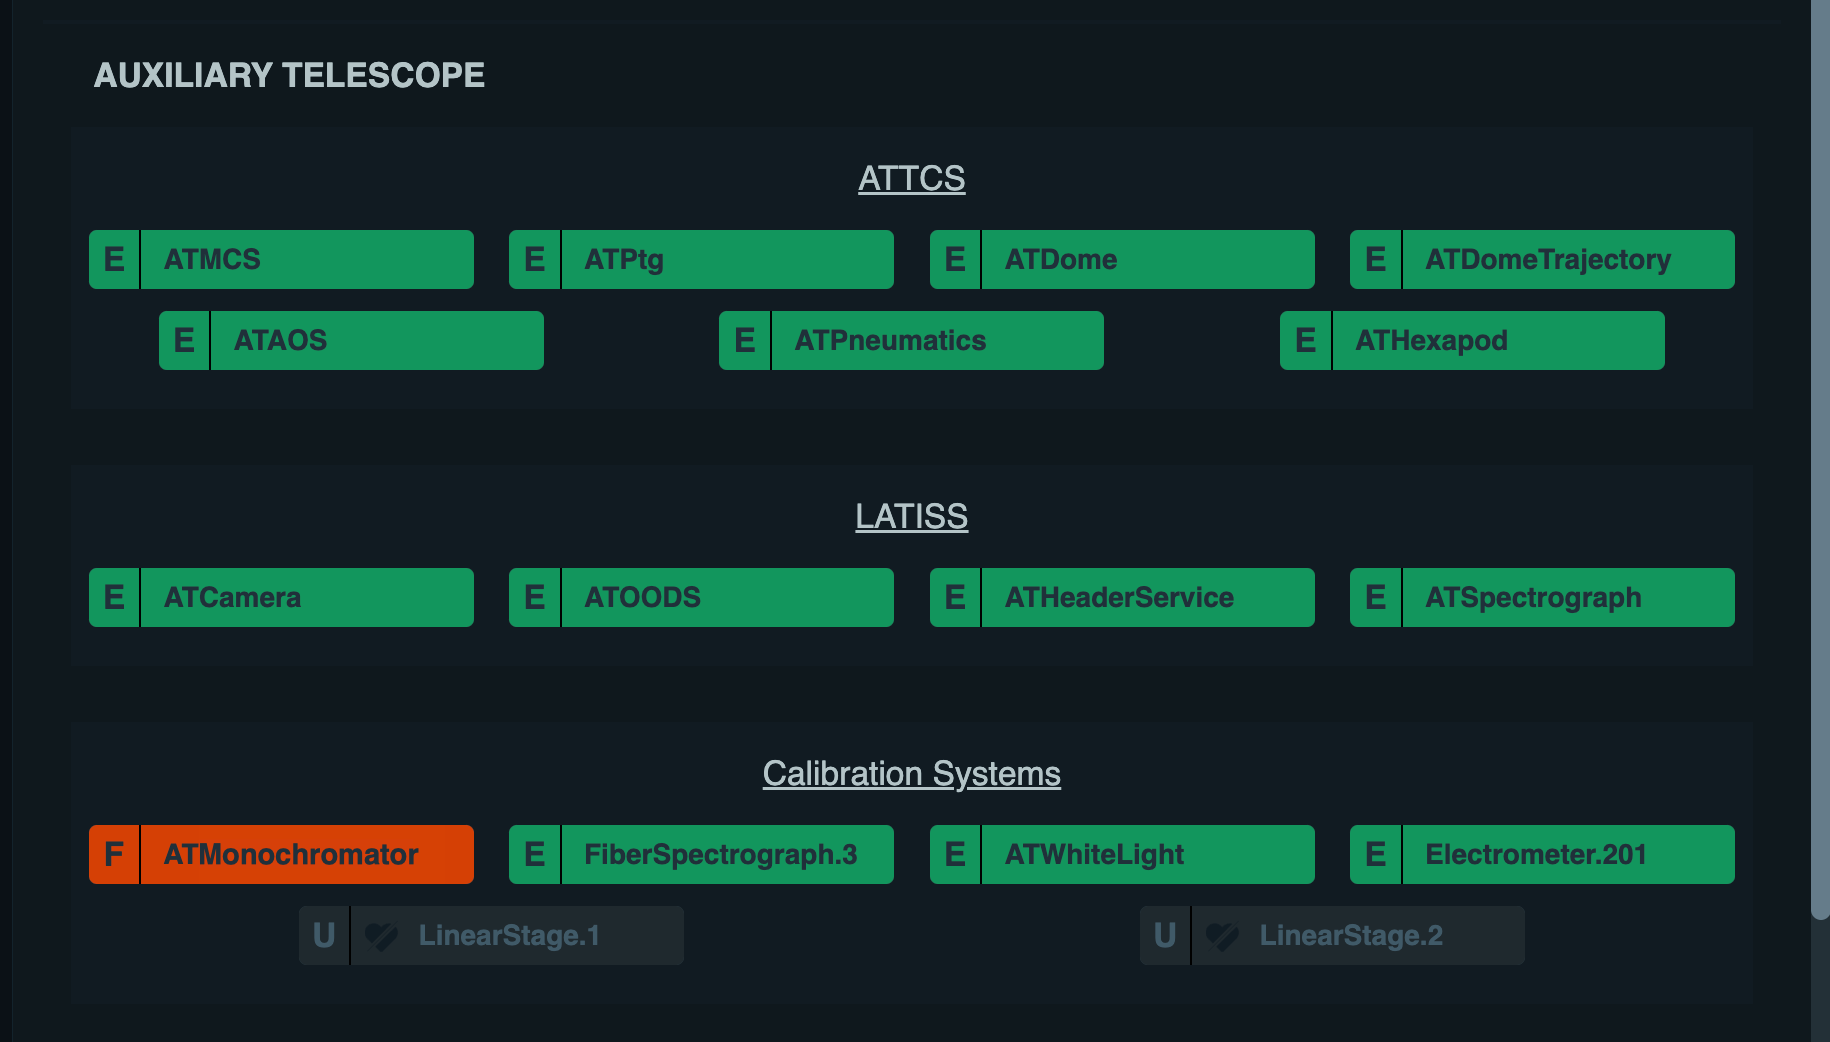This screenshot has width=1830, height=1042.
Task: Click the E state badge on ATMCS
Action: point(114,259)
